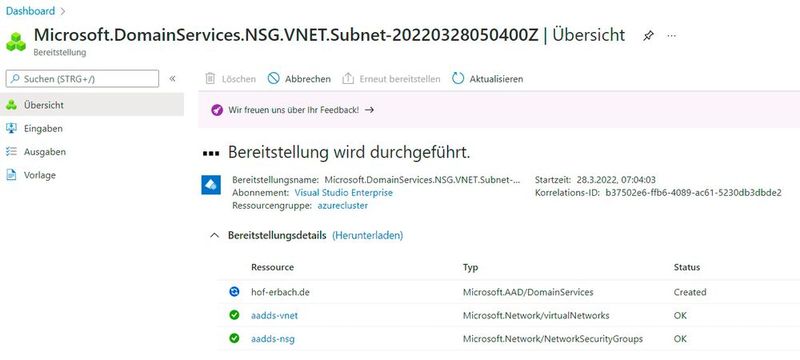Click the Bereitstellung wird durchgeführt heading
Screen dimensions: 800x360
[349, 152]
